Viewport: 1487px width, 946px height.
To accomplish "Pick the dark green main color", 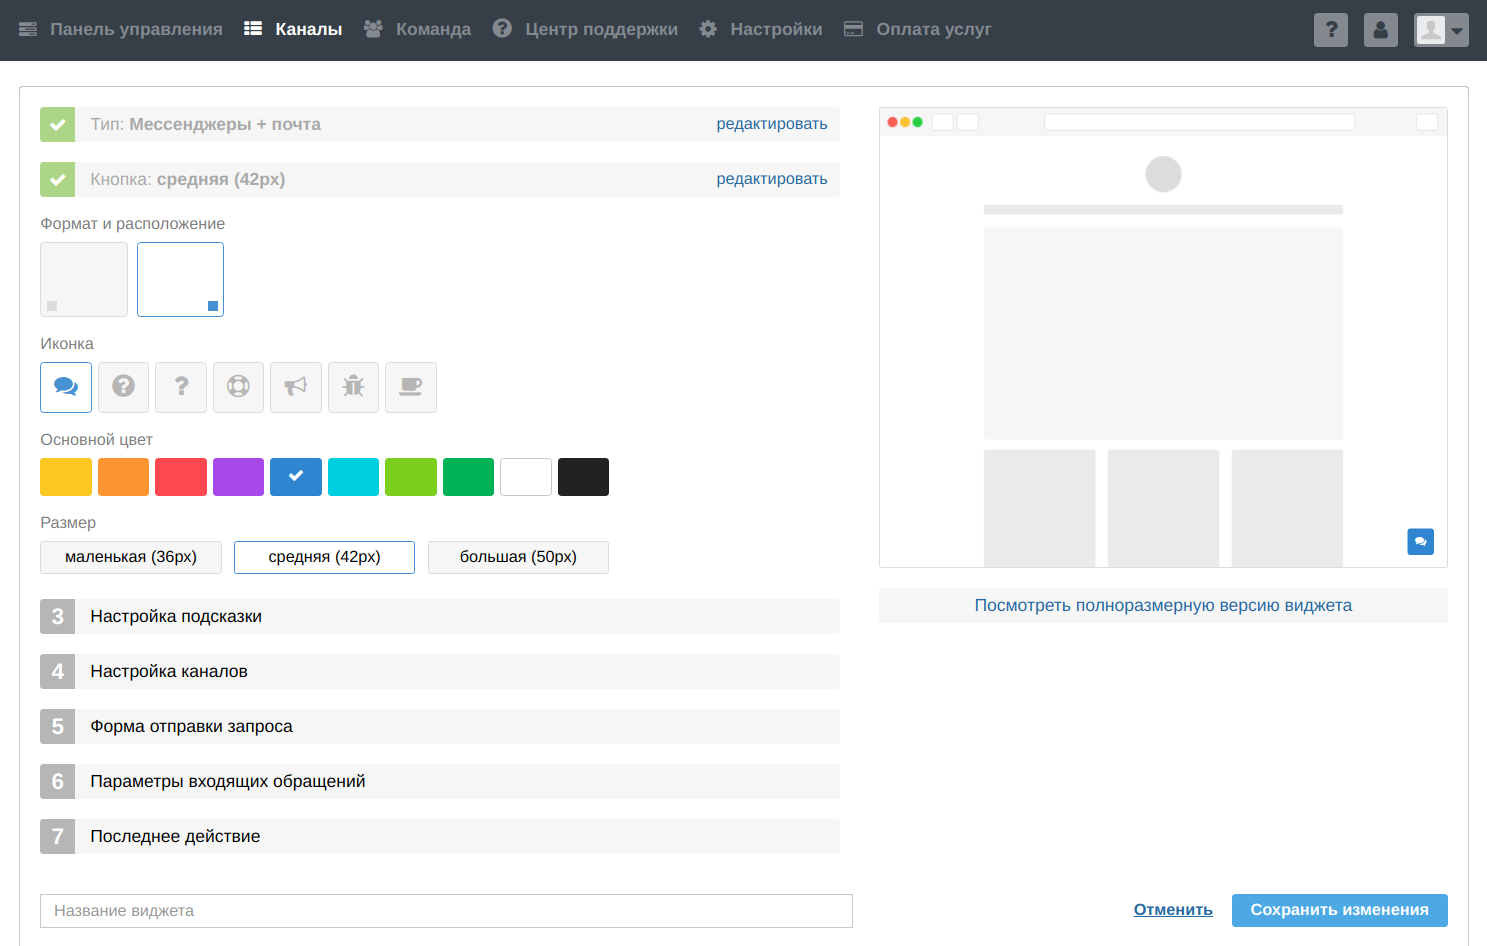I will [x=469, y=477].
